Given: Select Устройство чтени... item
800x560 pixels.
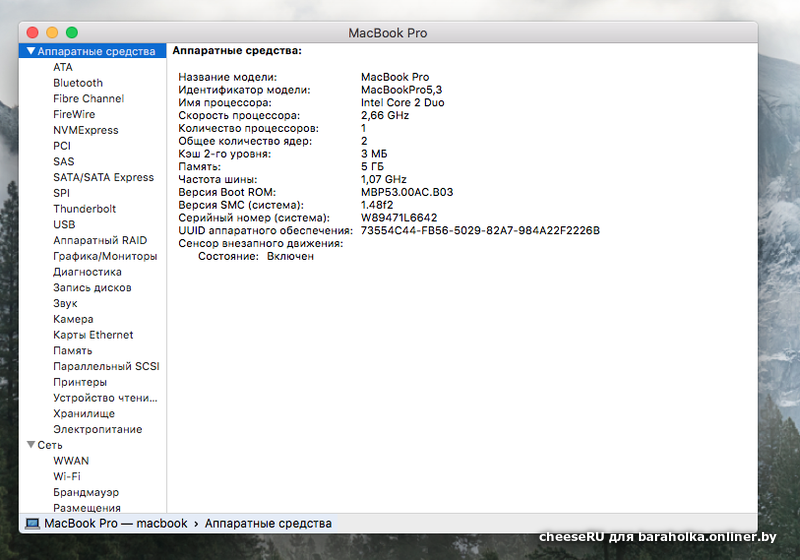Looking at the screenshot, I should 105,398.
